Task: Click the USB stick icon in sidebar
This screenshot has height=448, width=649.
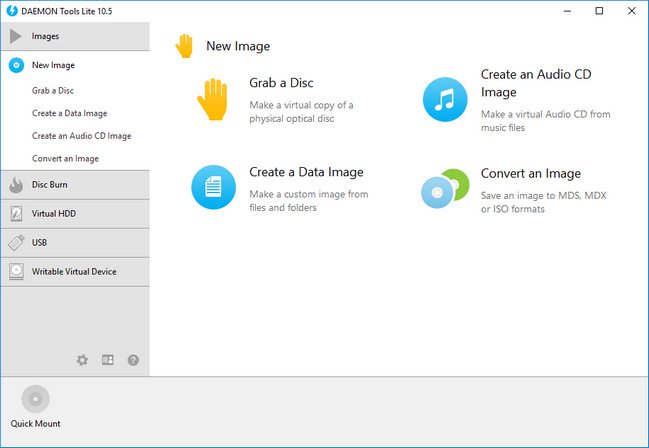Action: (16, 243)
